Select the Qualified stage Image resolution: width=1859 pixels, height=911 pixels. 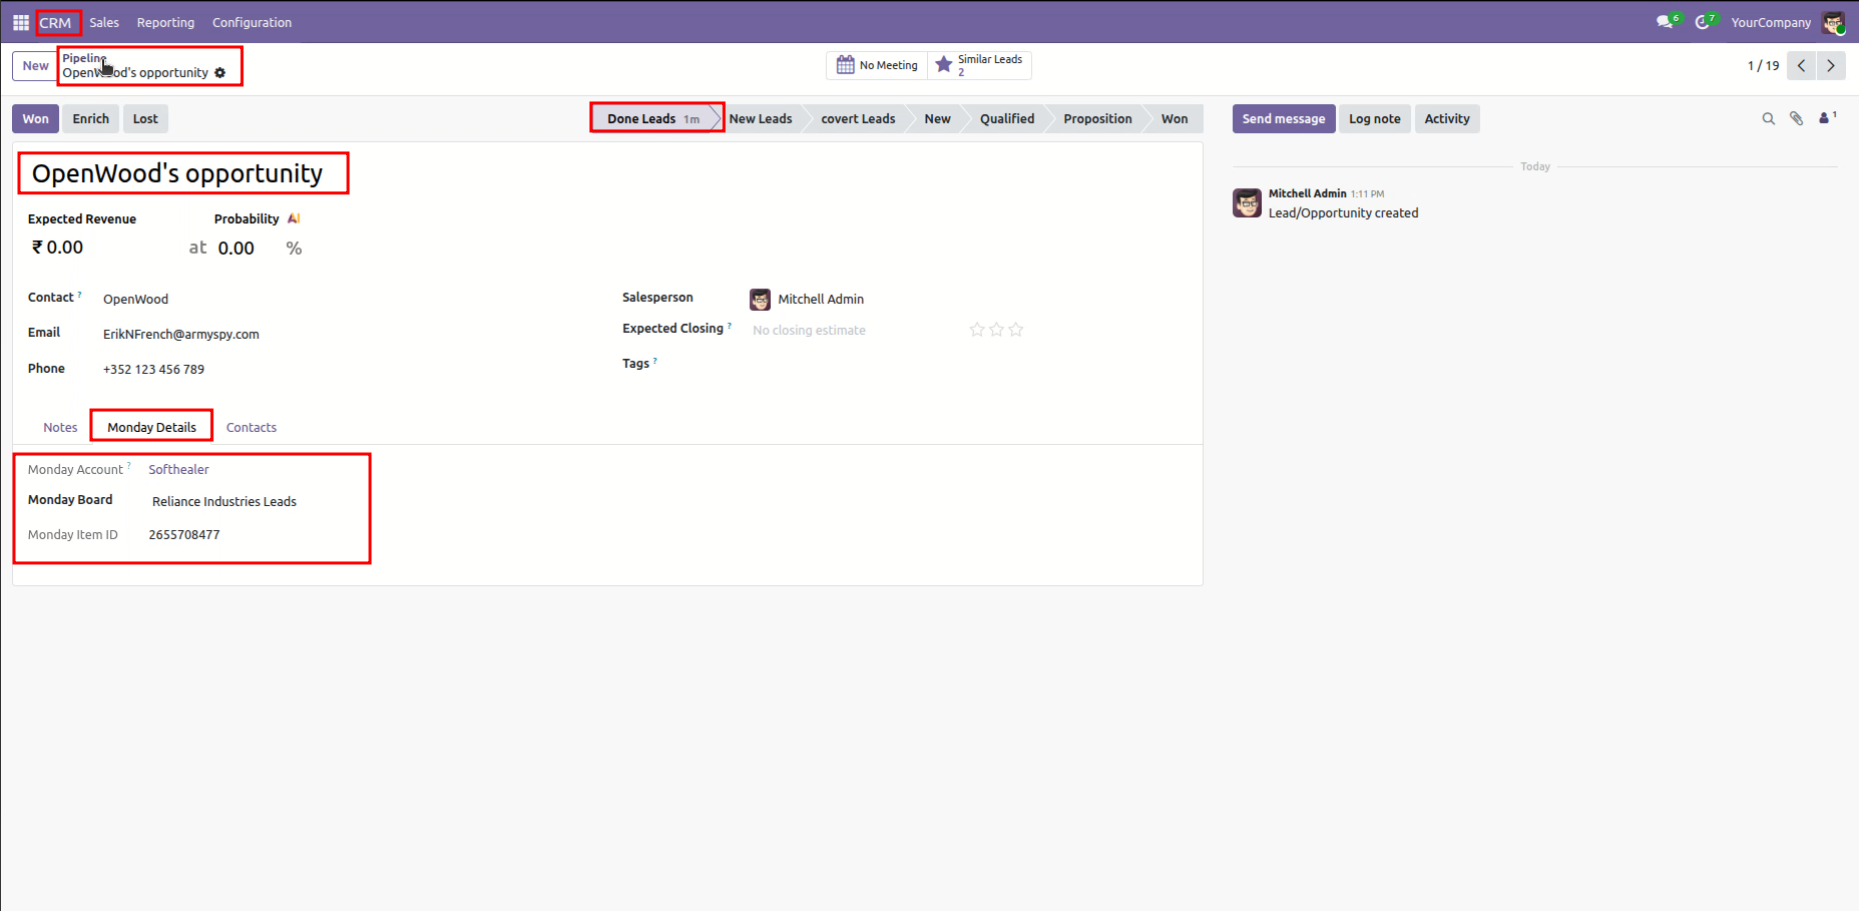click(1007, 119)
